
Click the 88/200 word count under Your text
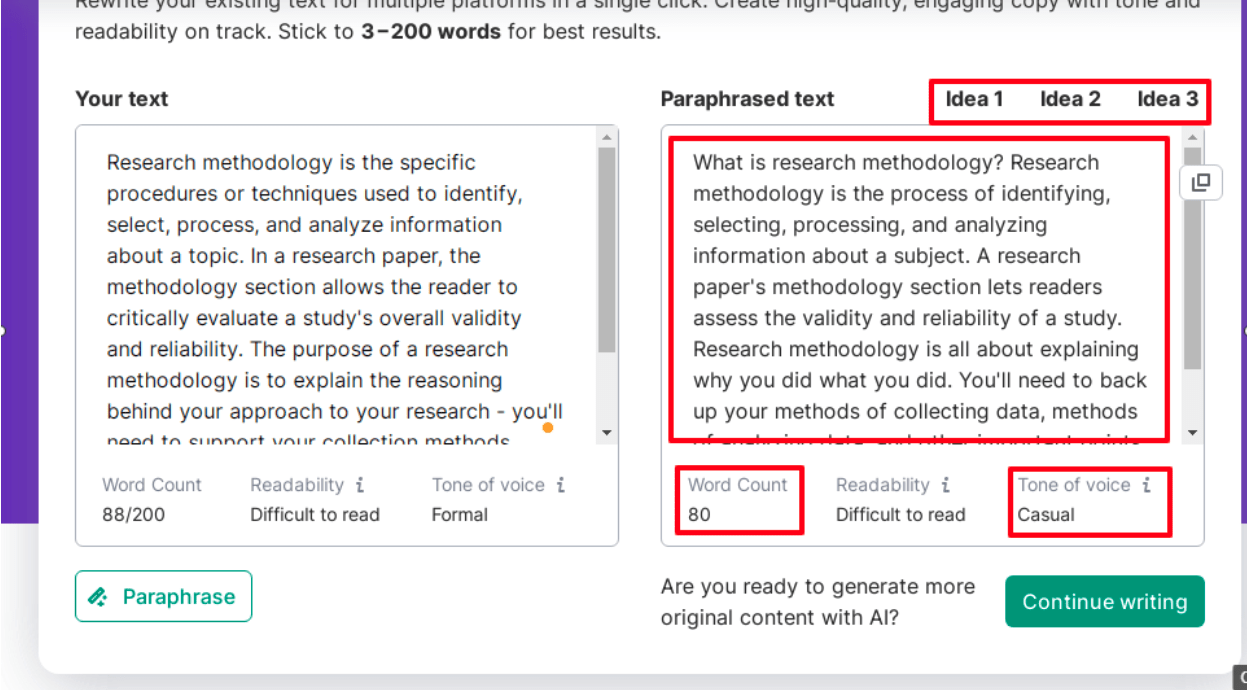(x=134, y=515)
